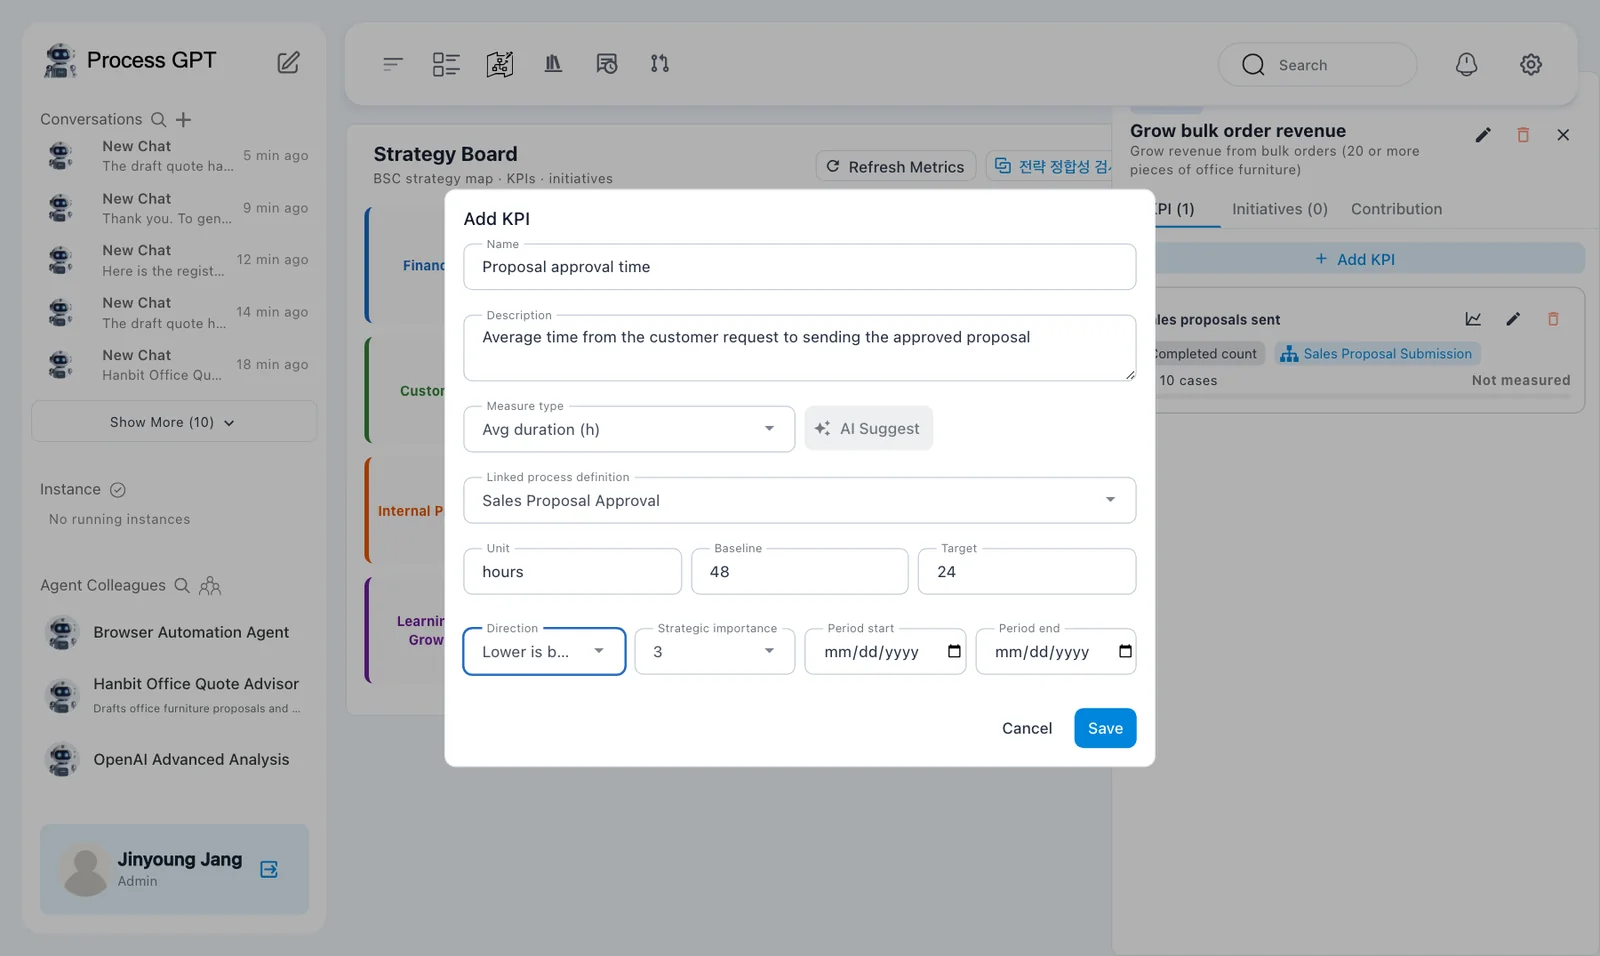Click Refresh Metrics button

[896, 166]
